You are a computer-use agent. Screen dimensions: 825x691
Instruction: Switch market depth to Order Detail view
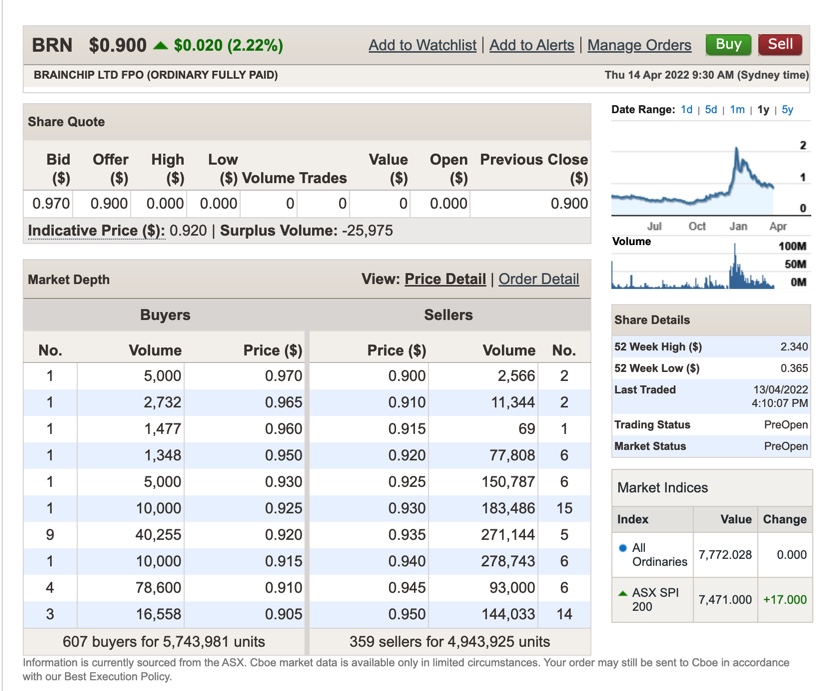(539, 279)
